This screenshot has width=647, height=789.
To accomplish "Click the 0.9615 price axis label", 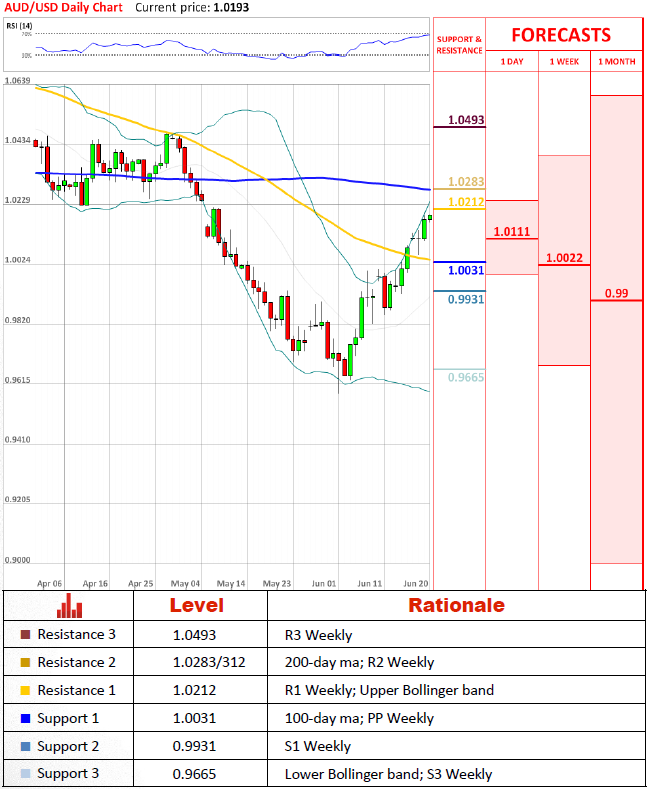I will (x=17, y=380).
